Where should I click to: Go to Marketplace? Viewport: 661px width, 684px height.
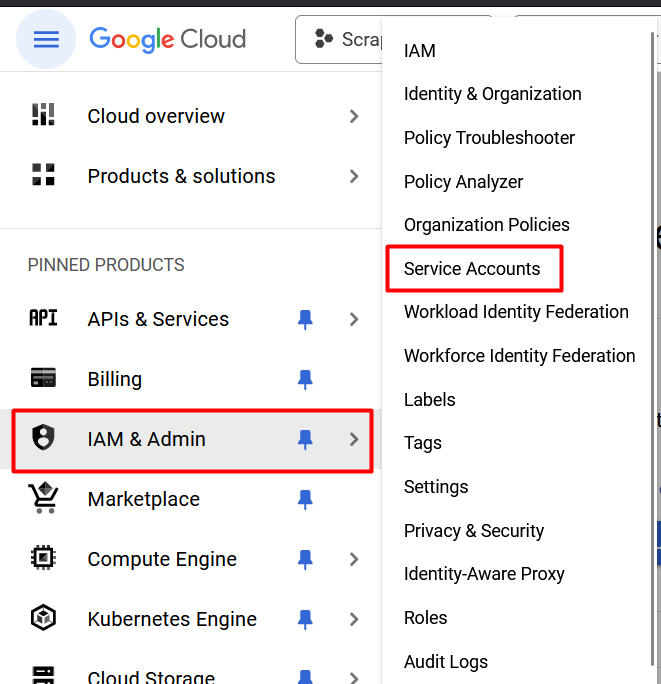(x=144, y=499)
